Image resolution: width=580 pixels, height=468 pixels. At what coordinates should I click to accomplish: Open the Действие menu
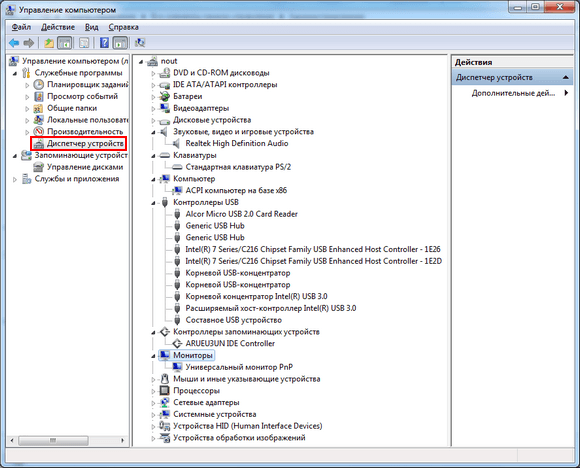point(58,27)
